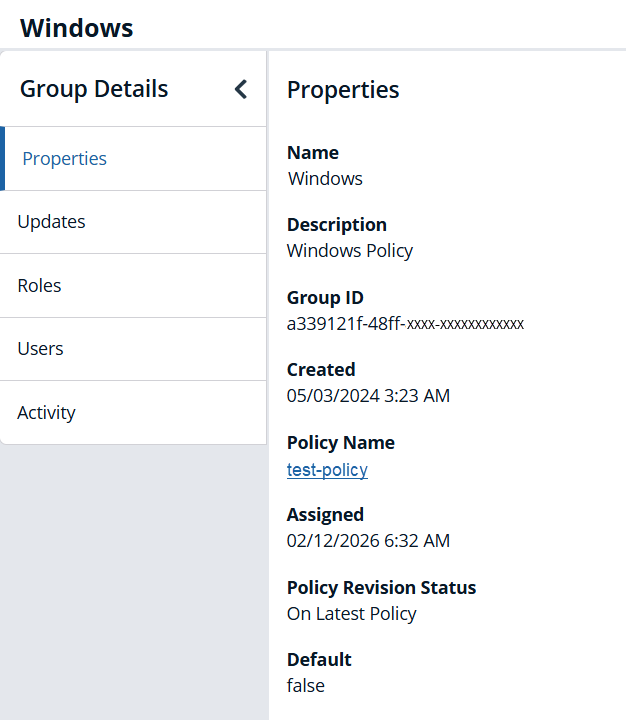626x720 pixels.
Task: Click the Name field label
Action: [x=313, y=153]
